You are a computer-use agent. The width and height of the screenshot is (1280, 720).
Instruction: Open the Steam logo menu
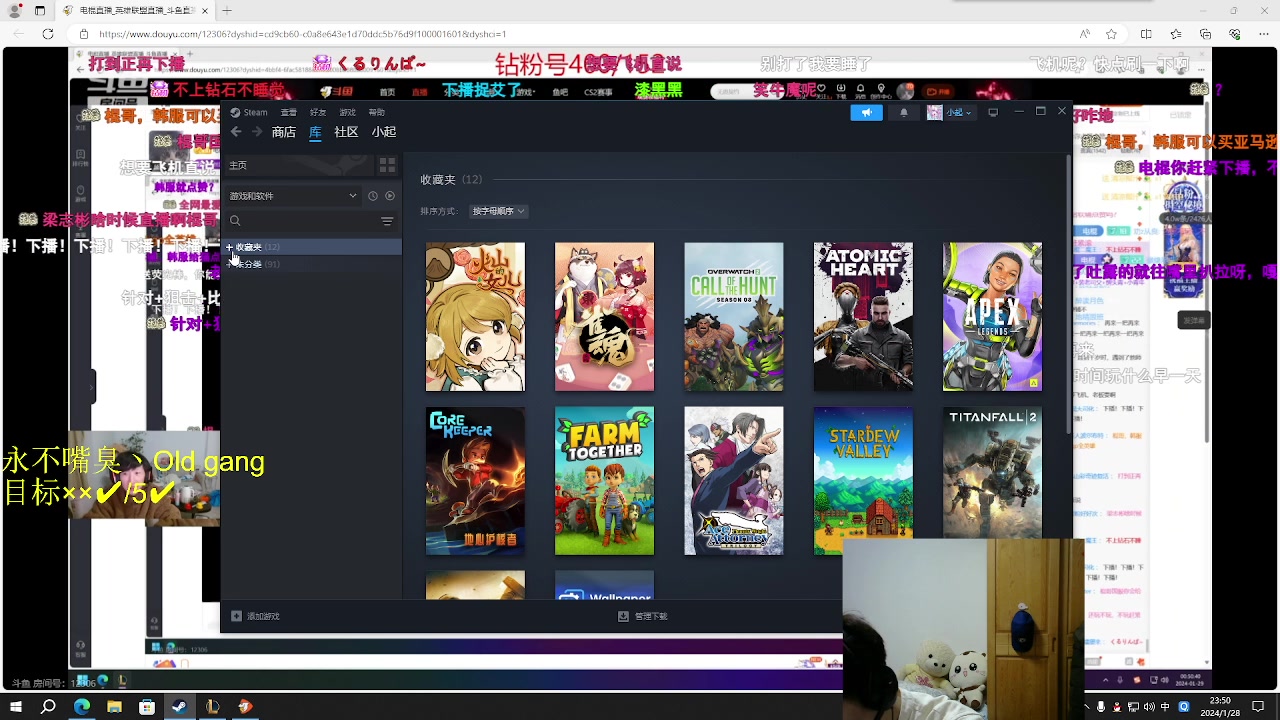click(249, 112)
